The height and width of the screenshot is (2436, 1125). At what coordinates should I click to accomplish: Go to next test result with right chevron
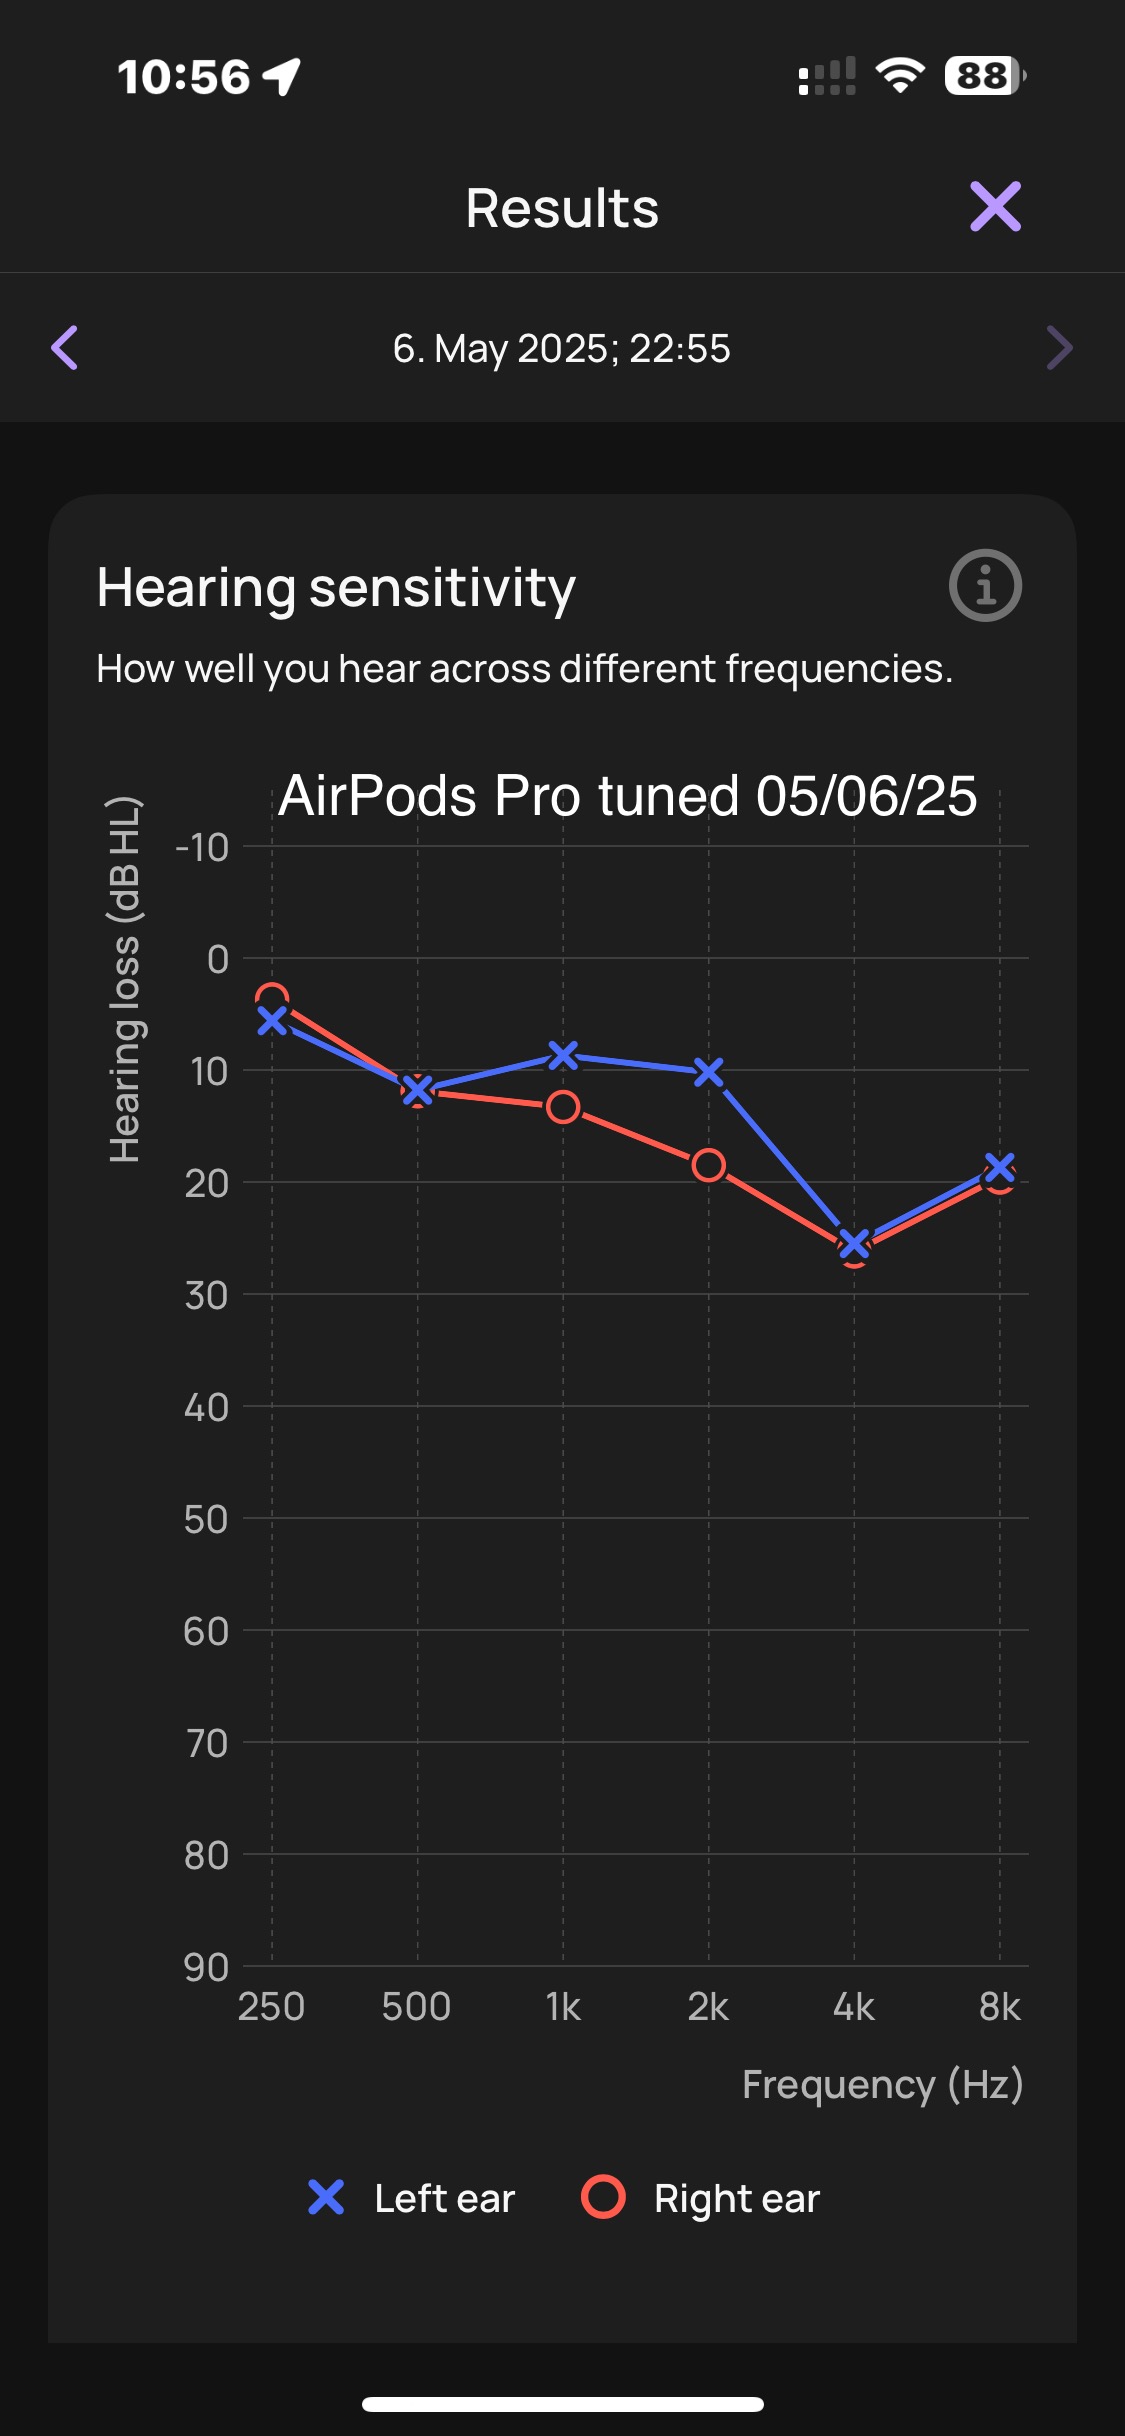[x=1059, y=348]
